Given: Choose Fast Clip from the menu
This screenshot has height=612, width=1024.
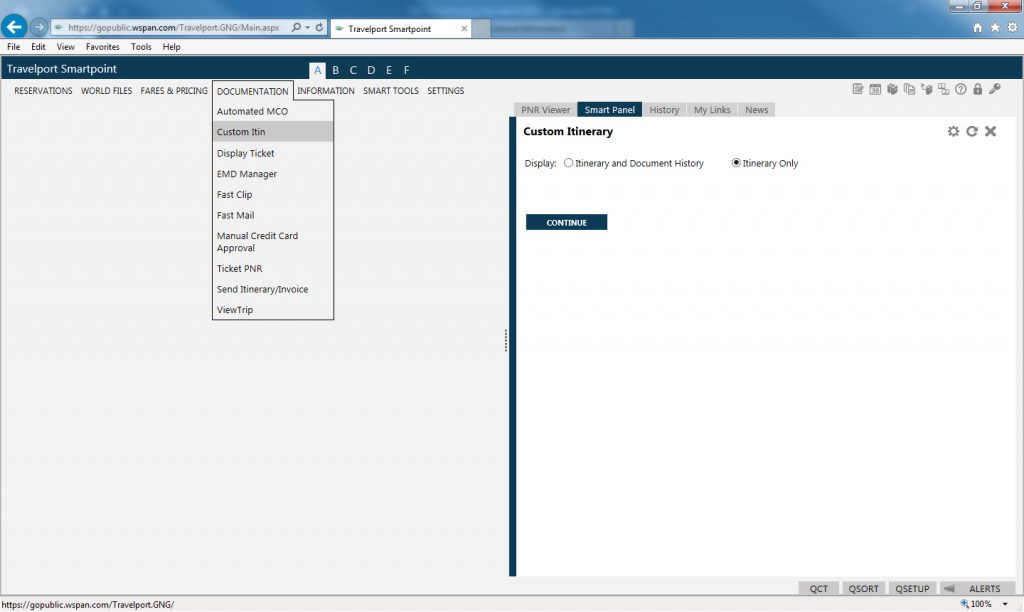Looking at the screenshot, I should [273, 195].
